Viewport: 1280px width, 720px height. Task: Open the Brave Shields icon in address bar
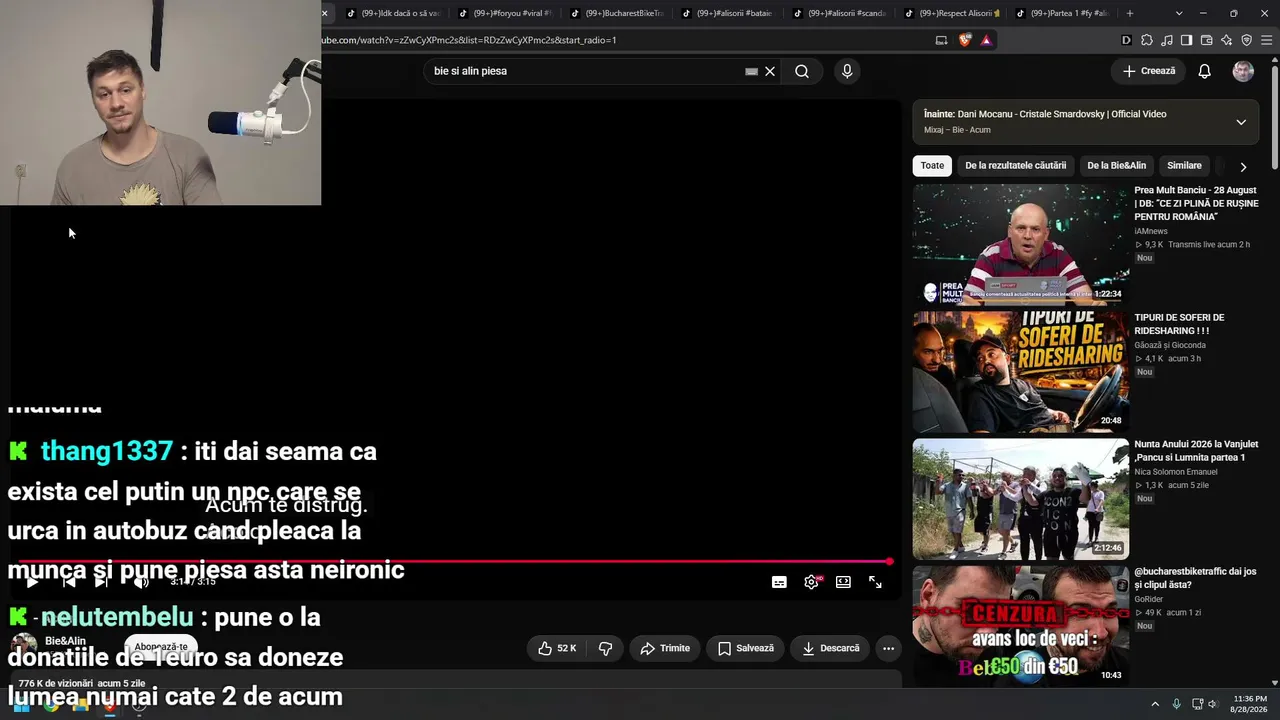(965, 40)
